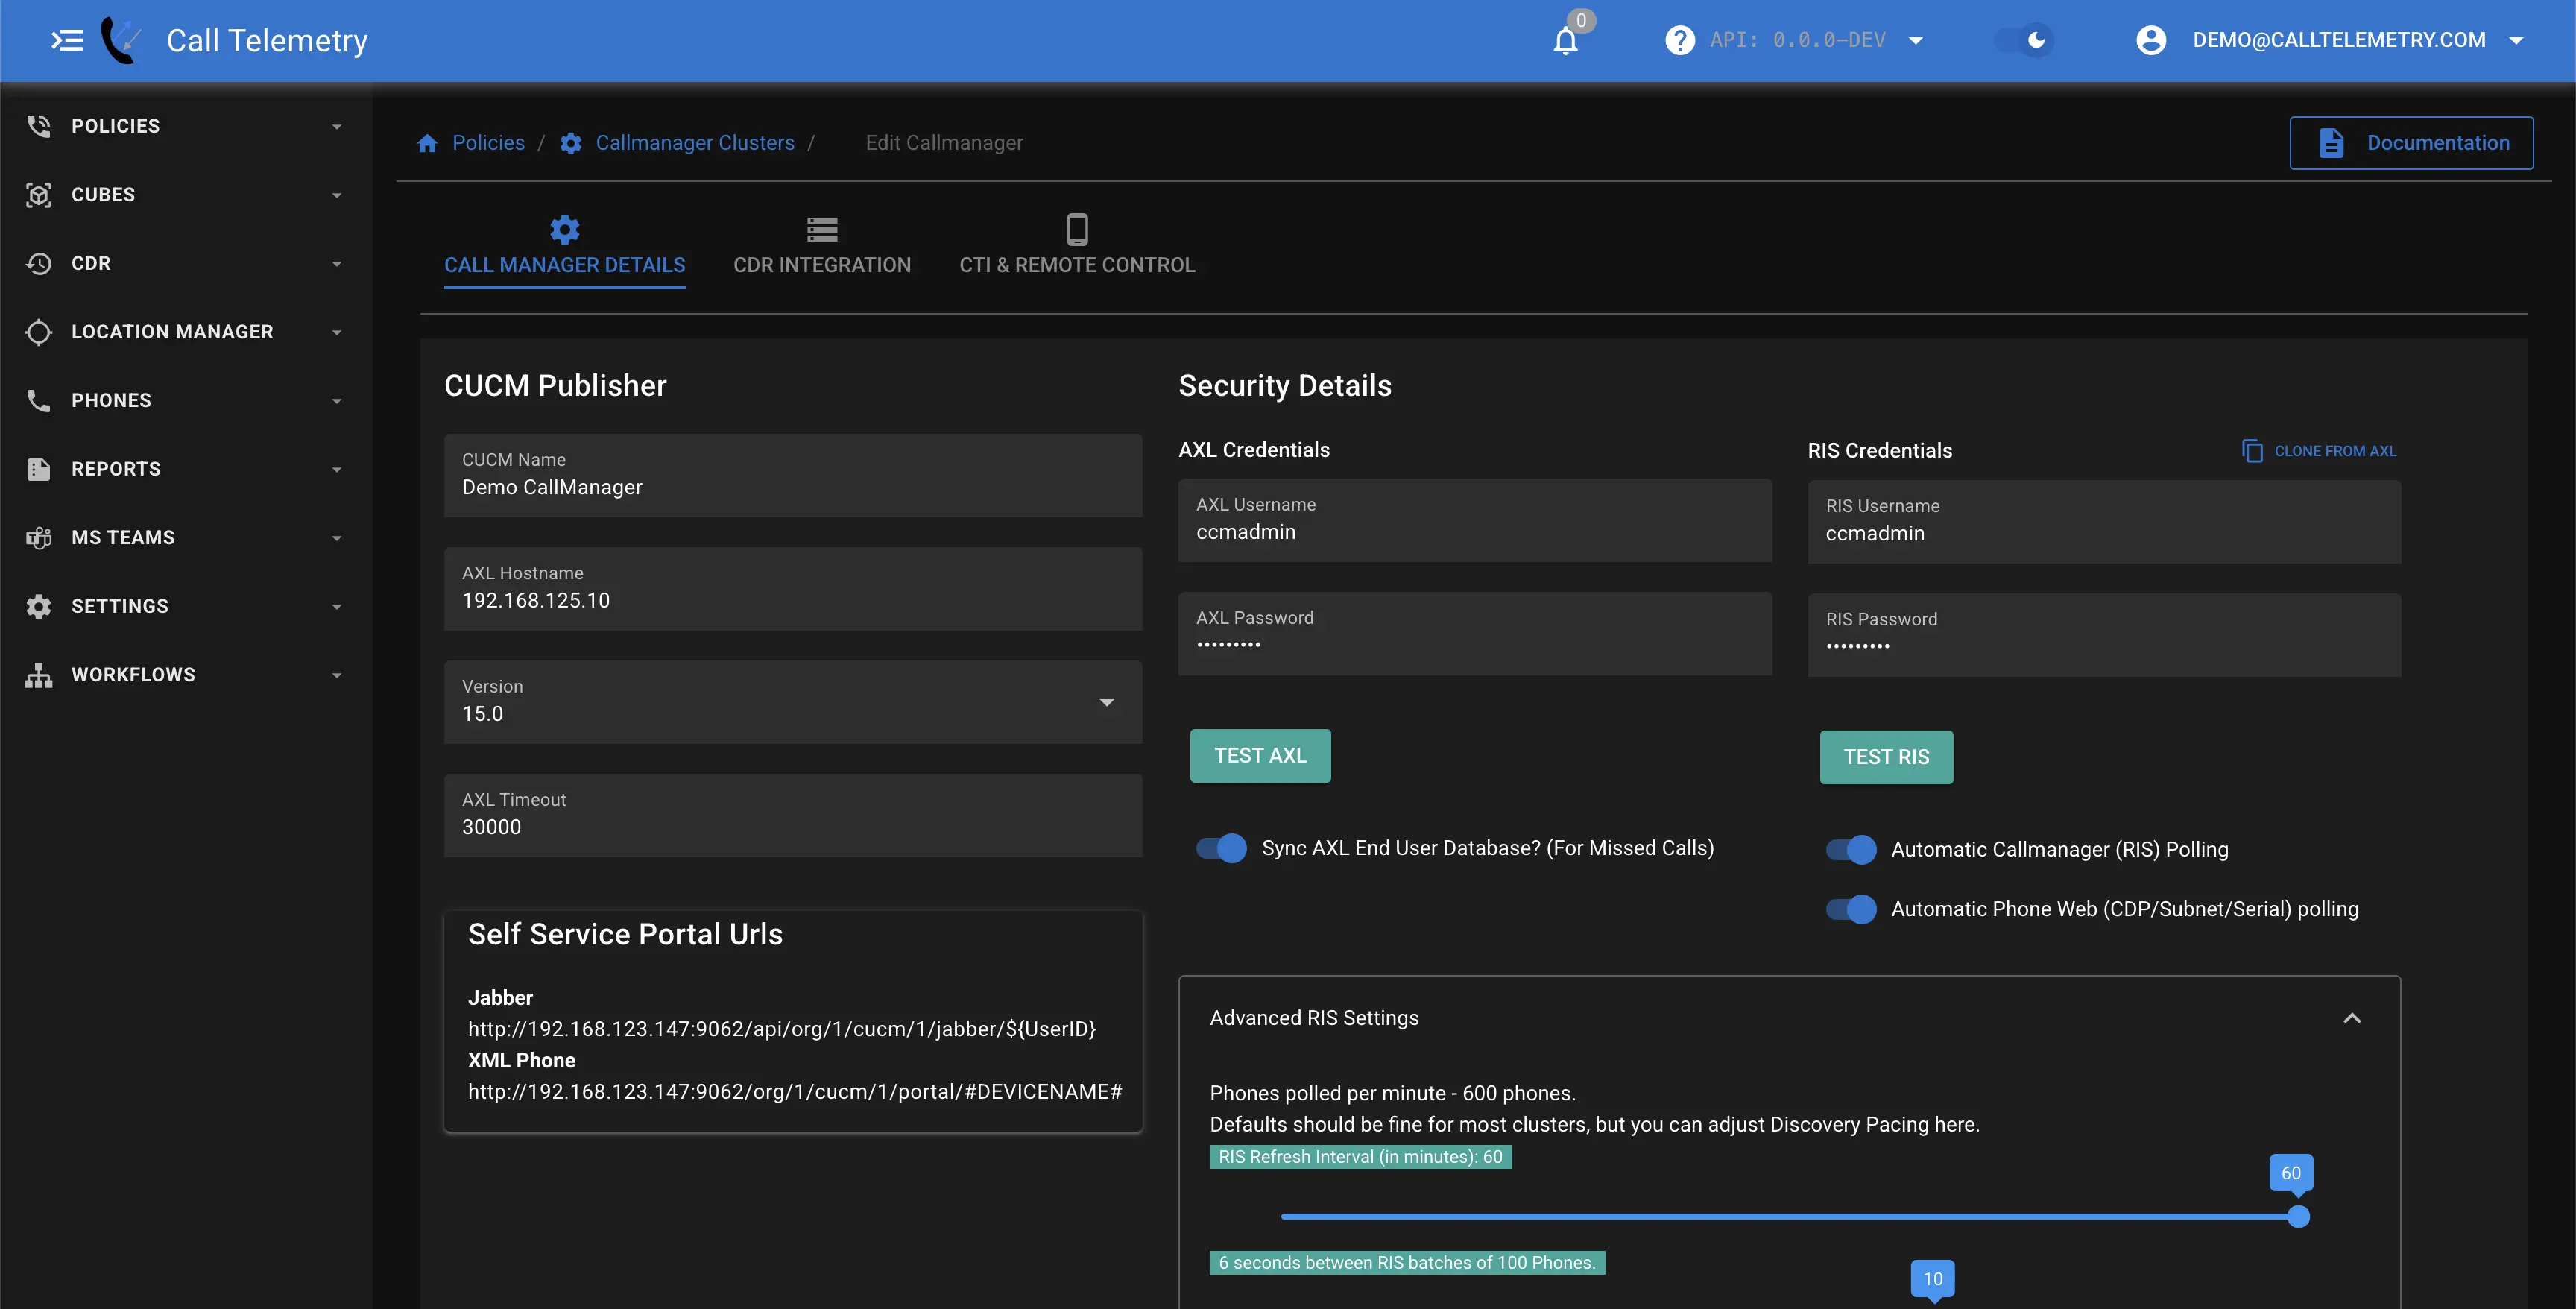Click the user account avatar icon
This screenshot has width=2576, height=1309.
coord(2151,40)
